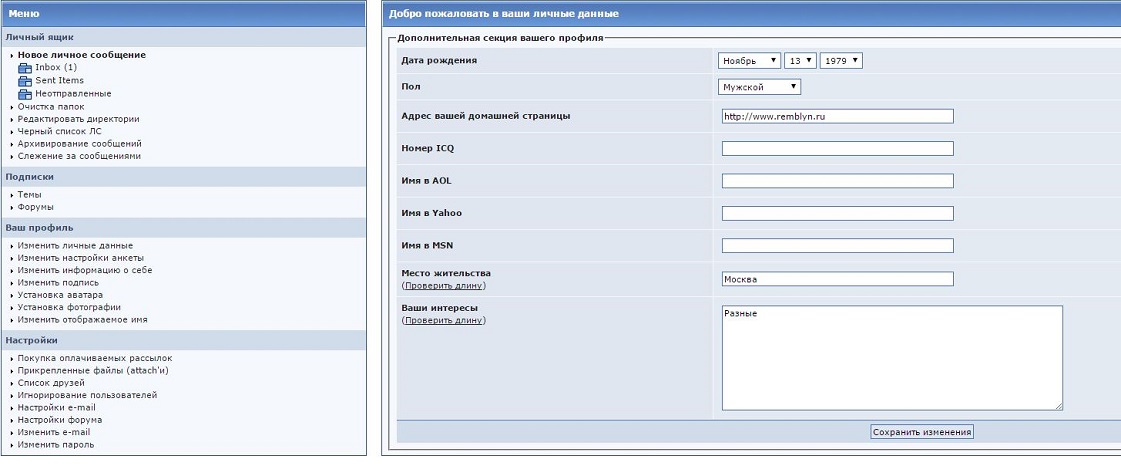1121x466 pixels.
Task: Open the birth day dropdown 13
Action: point(800,61)
